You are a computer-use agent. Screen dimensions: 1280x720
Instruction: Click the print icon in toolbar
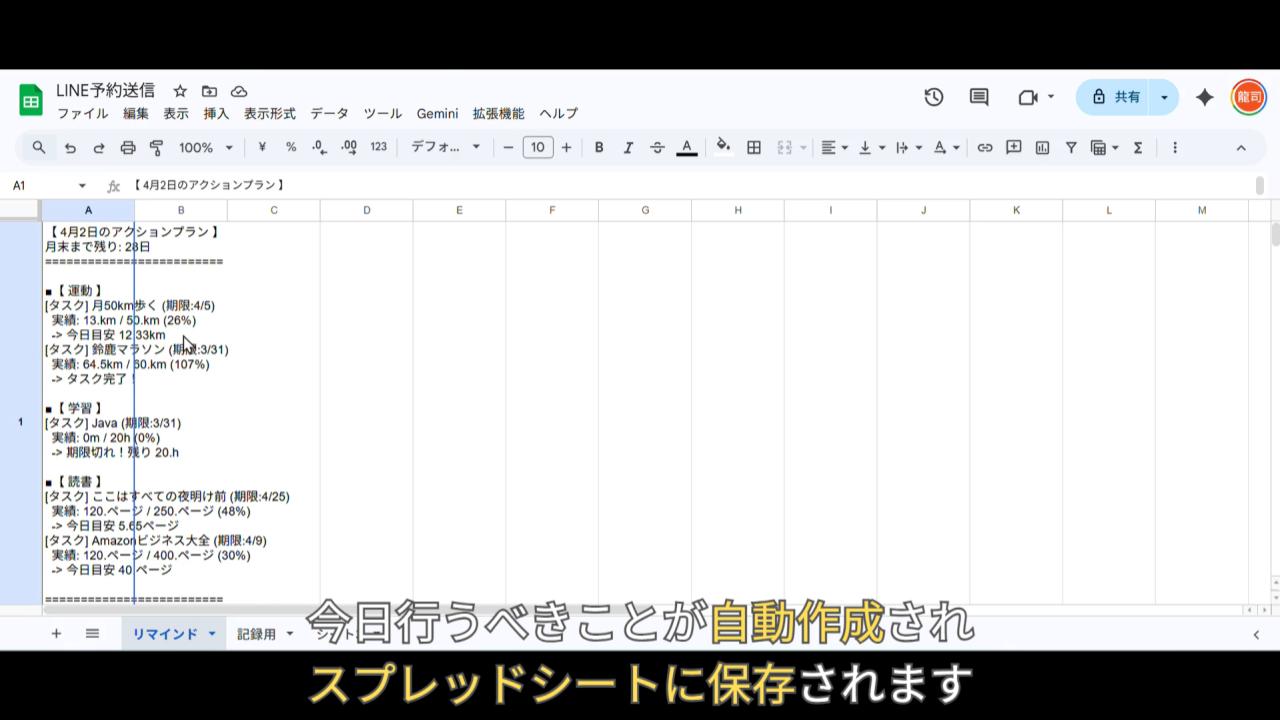coord(128,148)
